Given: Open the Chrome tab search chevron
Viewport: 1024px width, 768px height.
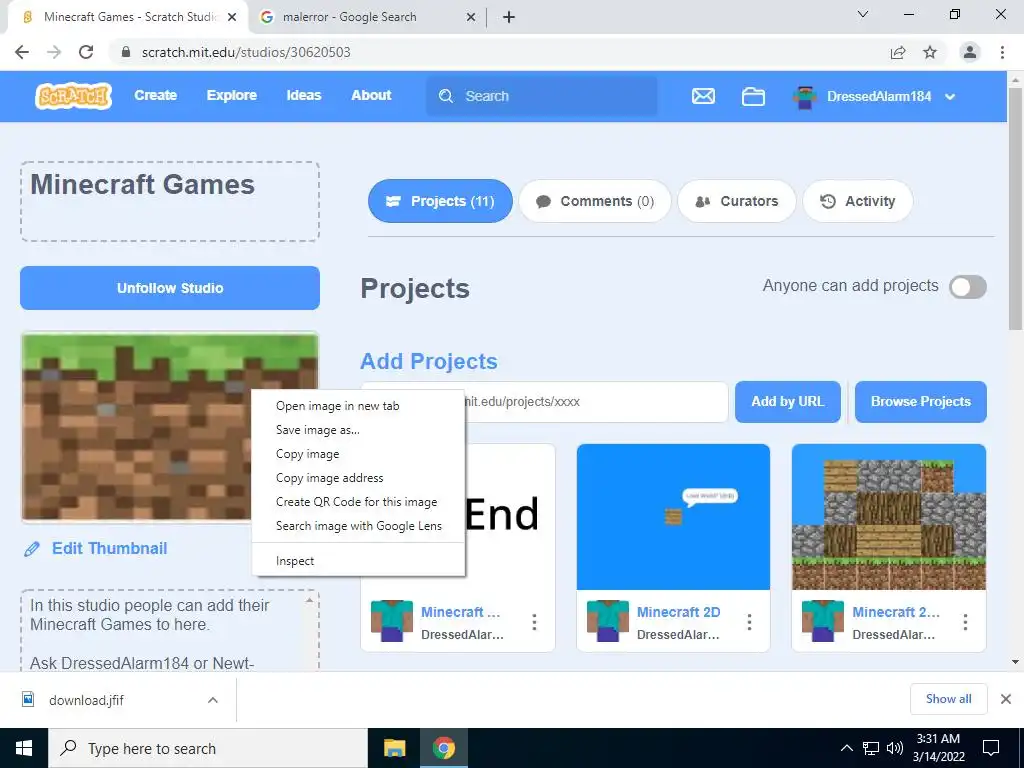Looking at the screenshot, I should coord(863,14).
